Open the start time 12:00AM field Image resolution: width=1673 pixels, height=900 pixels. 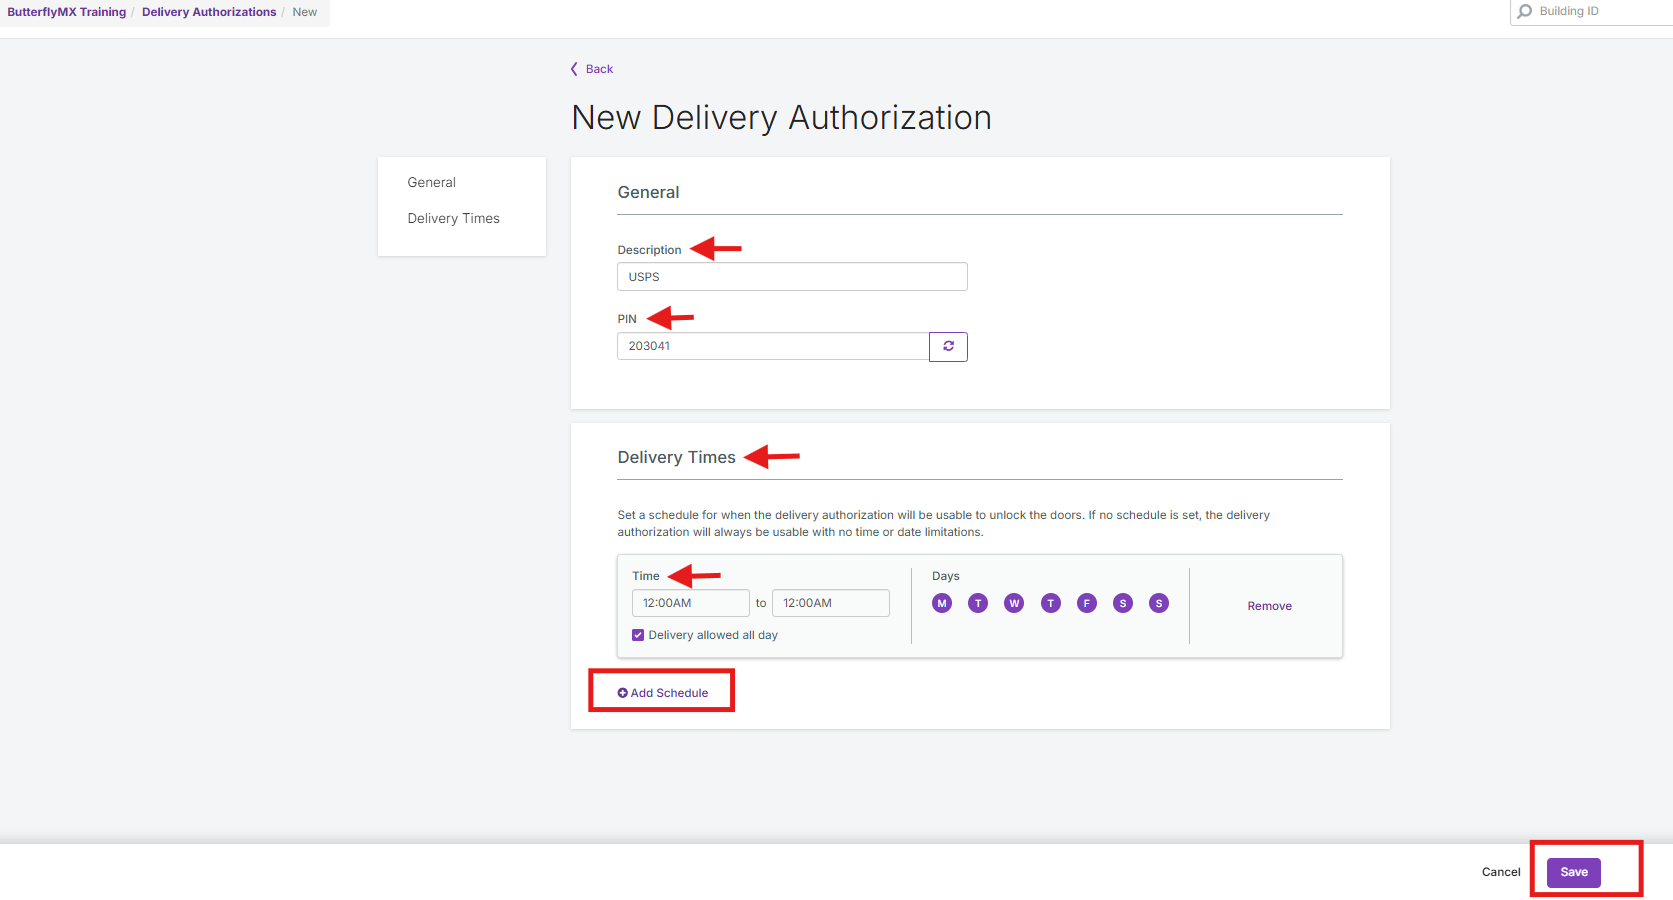pos(690,603)
